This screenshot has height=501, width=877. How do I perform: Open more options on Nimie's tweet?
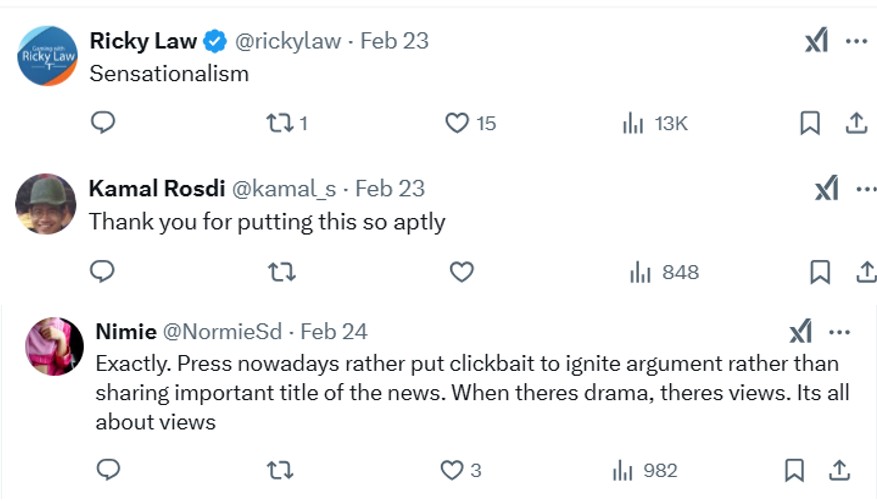pyautogui.click(x=840, y=332)
